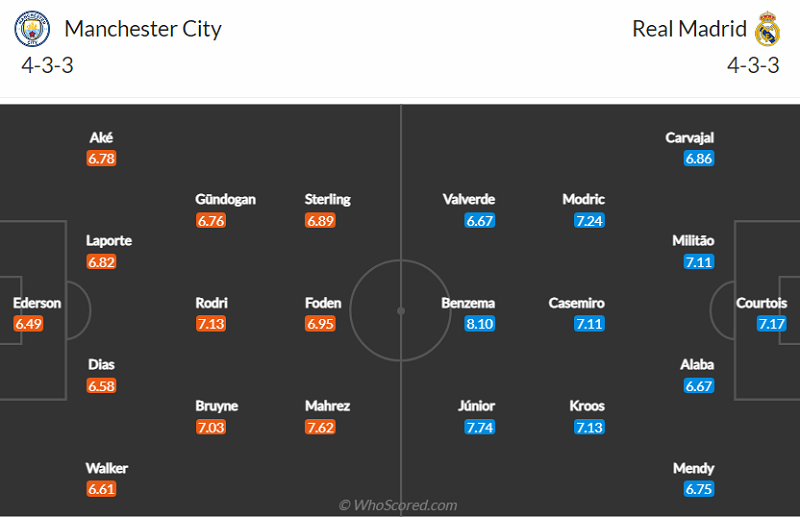800x517 pixels.
Task: Click Júnior's 7.74 rating badge
Action: tap(480, 427)
